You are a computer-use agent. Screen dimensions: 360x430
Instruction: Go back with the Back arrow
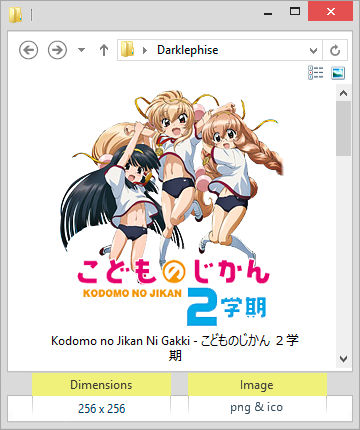coord(28,50)
